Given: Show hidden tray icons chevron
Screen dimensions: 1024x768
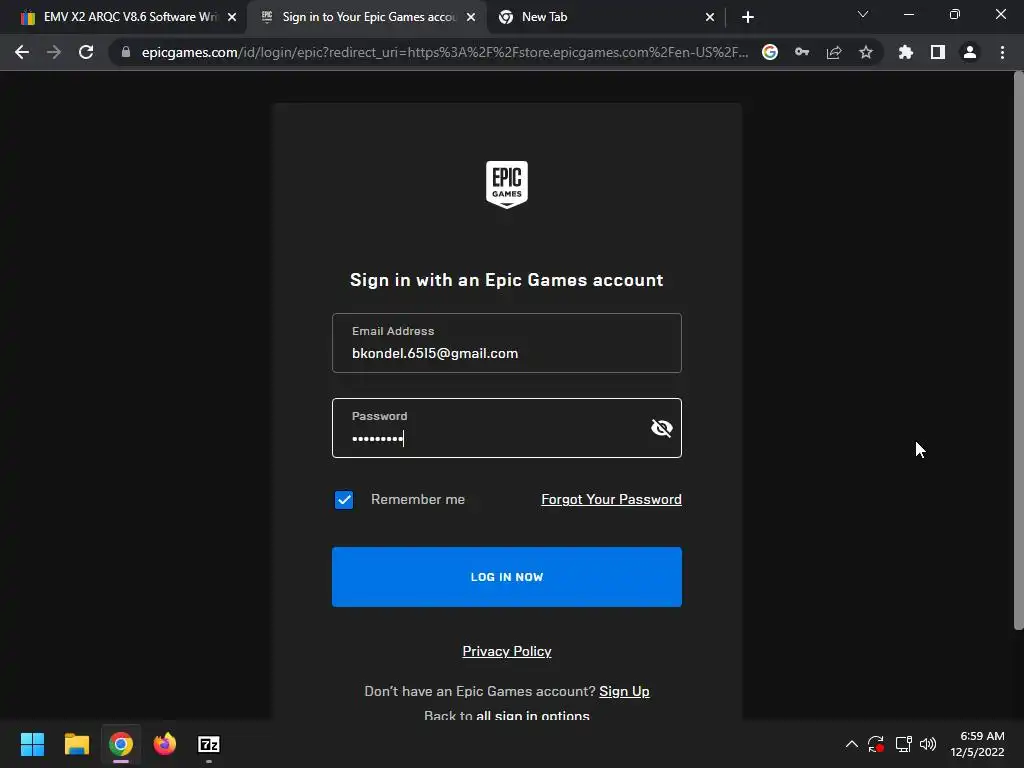Looking at the screenshot, I should click(x=852, y=744).
